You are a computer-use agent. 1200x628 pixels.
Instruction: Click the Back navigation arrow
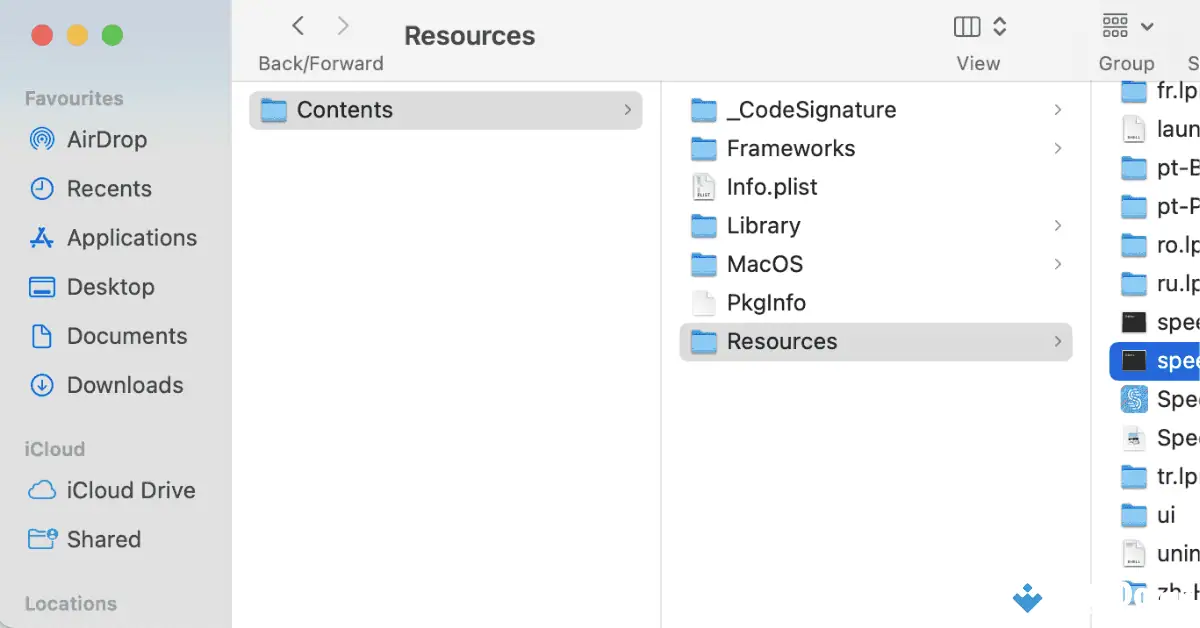pos(297,25)
